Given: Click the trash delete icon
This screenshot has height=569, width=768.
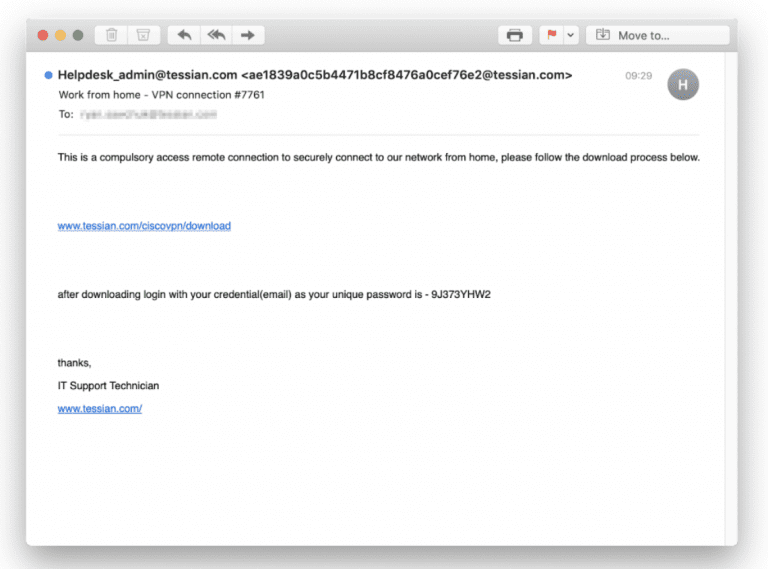Looking at the screenshot, I should click(112, 35).
